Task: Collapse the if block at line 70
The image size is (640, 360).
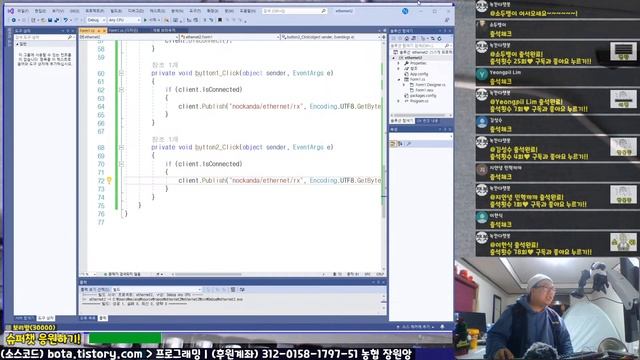Action: [x=121, y=164]
